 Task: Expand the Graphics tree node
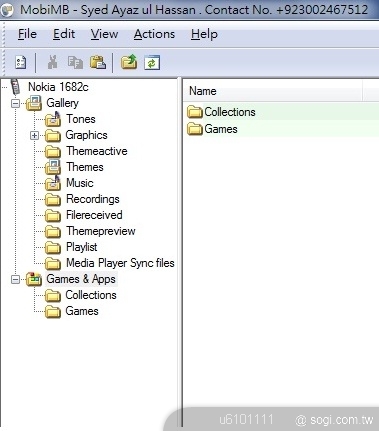point(34,135)
